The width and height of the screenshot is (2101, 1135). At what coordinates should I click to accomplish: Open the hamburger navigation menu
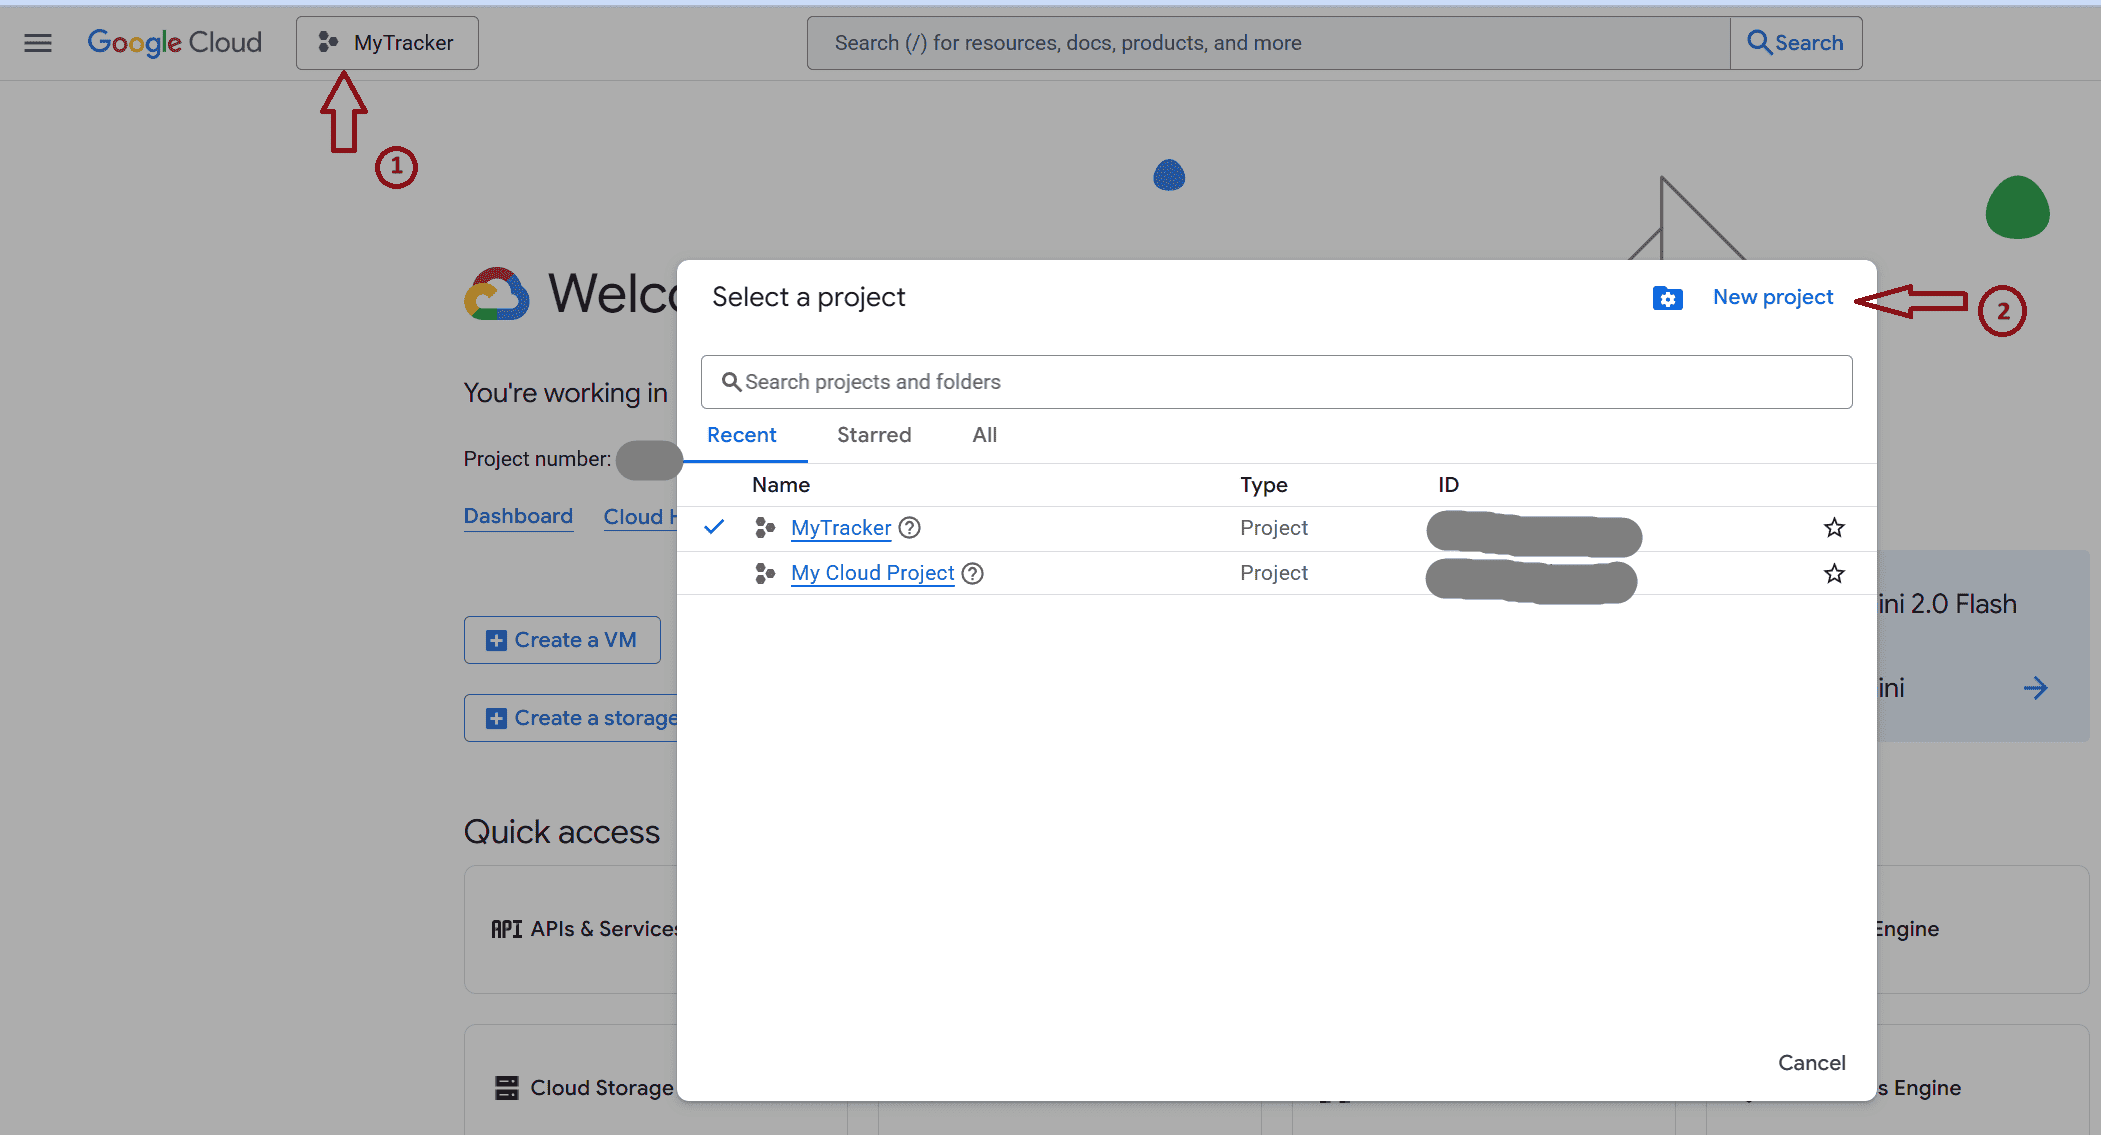(x=38, y=43)
